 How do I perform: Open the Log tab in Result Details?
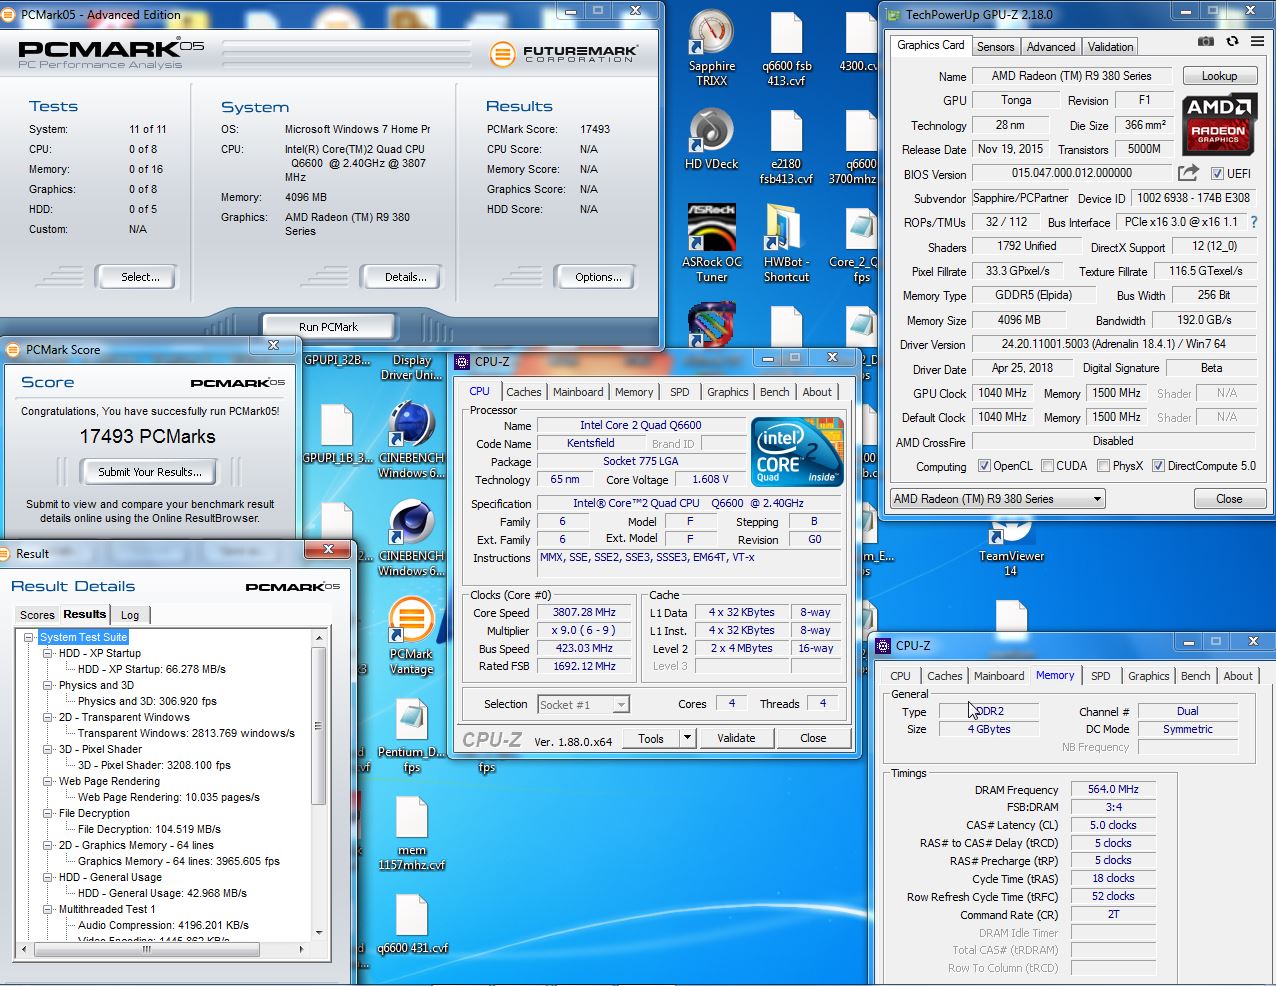(130, 615)
